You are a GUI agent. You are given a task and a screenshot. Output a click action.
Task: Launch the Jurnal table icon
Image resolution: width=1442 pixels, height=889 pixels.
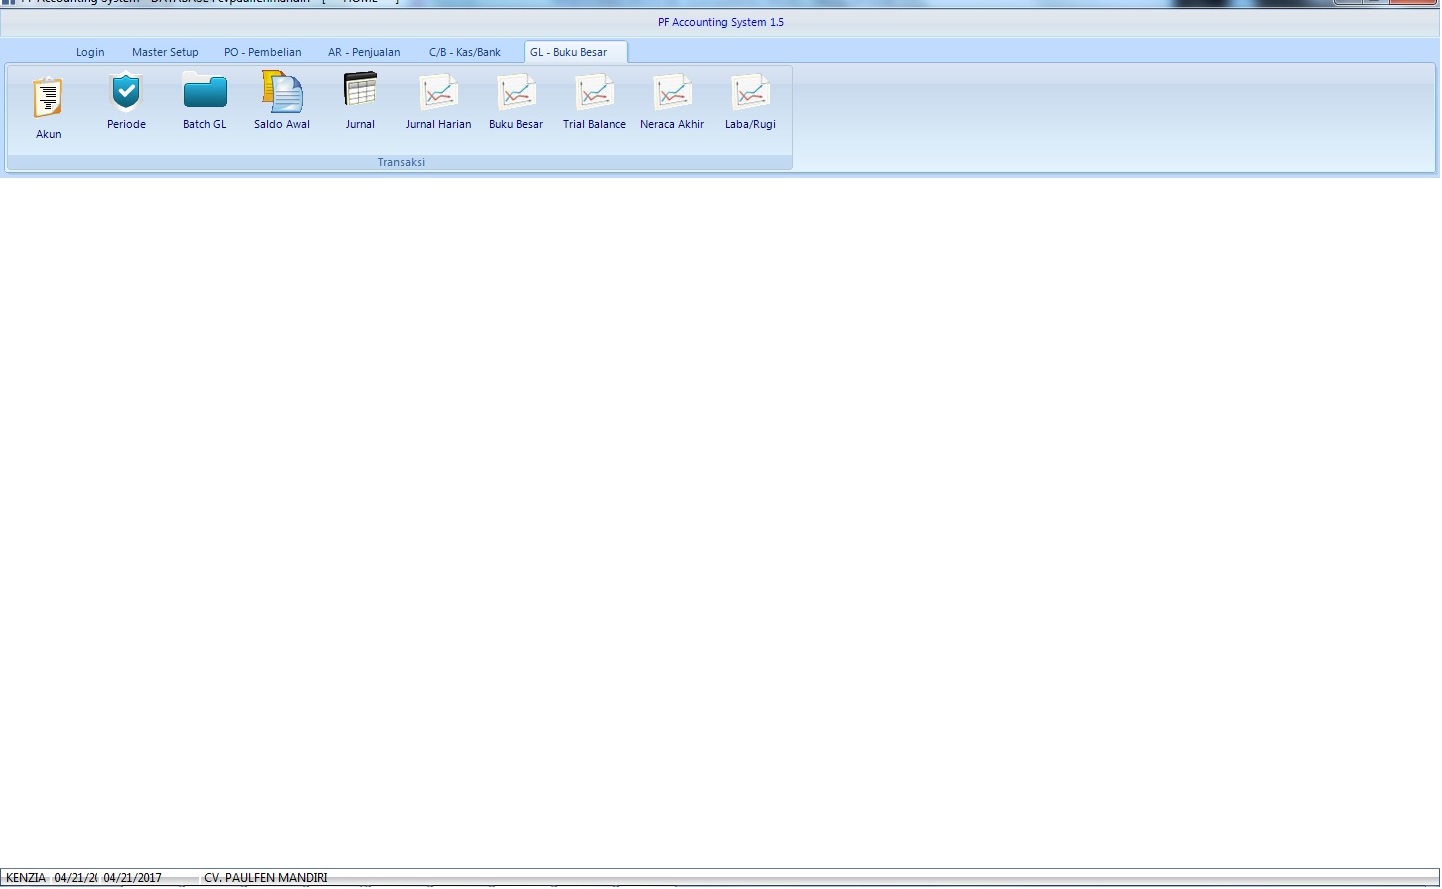(360, 93)
